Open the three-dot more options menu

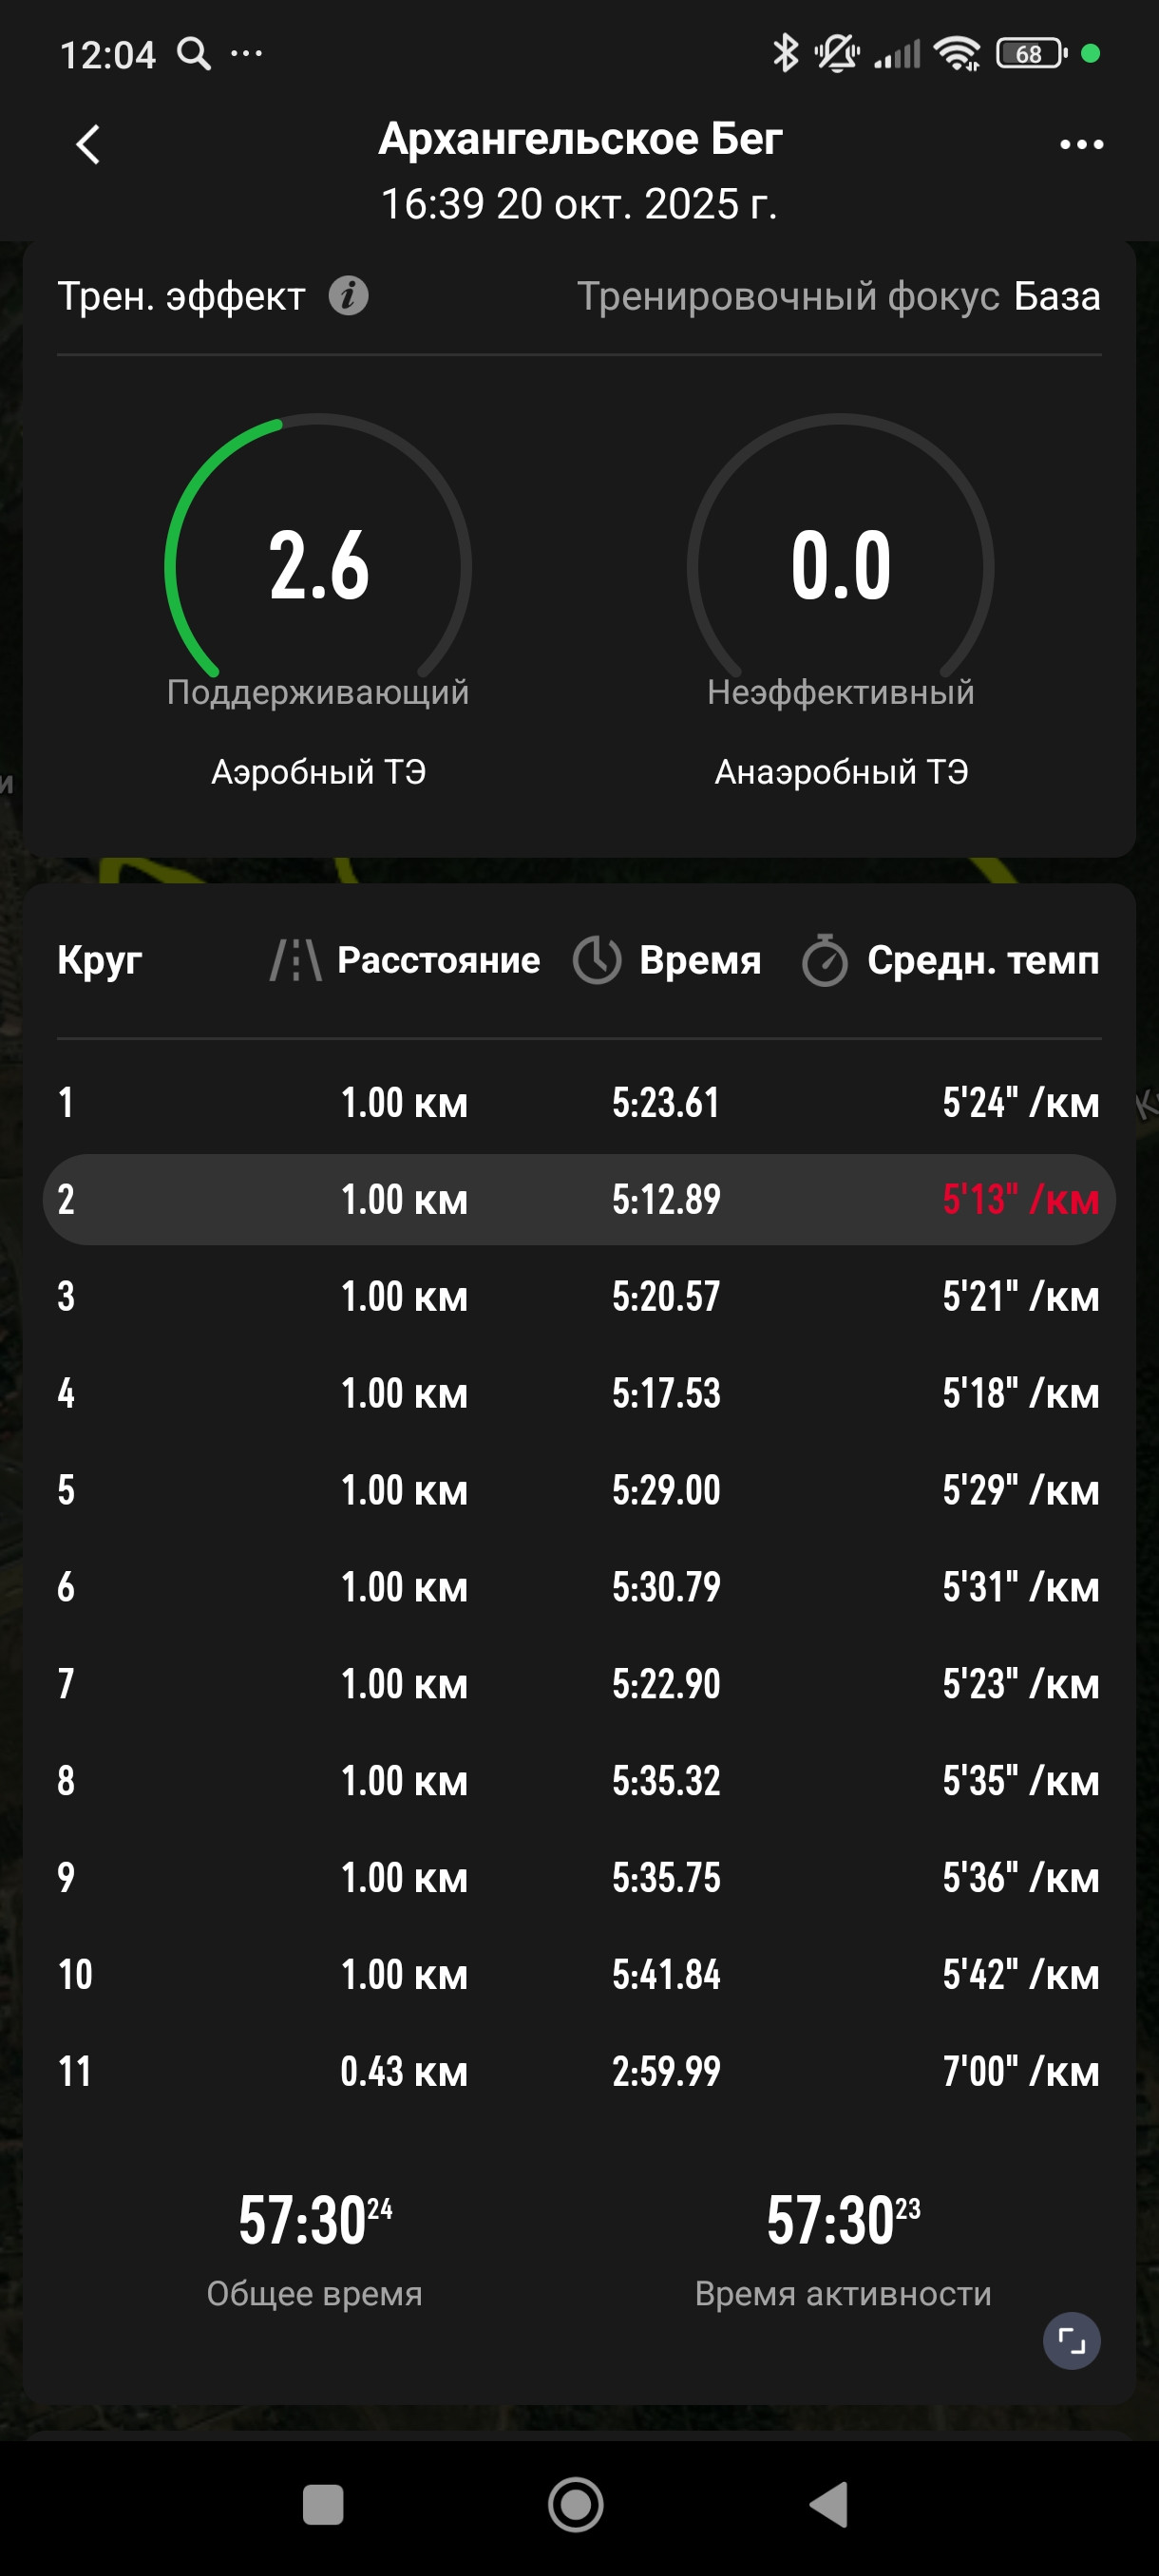click(x=1081, y=145)
